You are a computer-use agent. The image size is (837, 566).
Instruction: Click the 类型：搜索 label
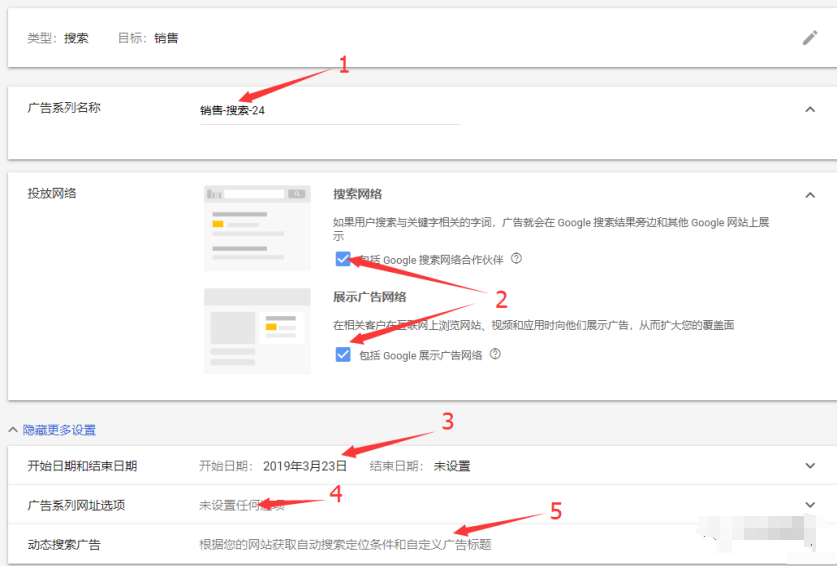click(58, 38)
